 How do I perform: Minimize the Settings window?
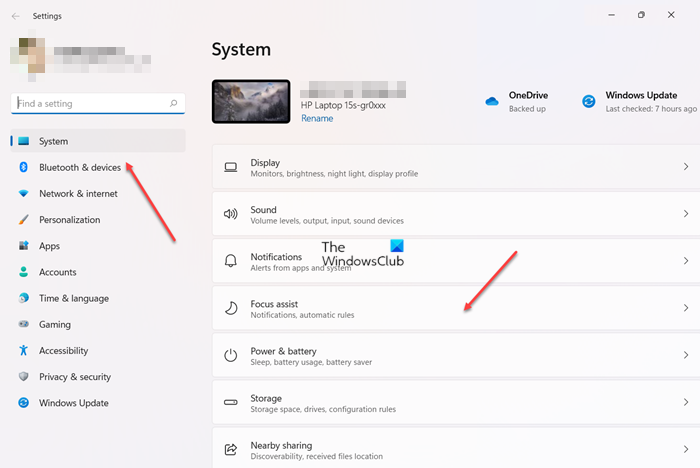coord(611,15)
